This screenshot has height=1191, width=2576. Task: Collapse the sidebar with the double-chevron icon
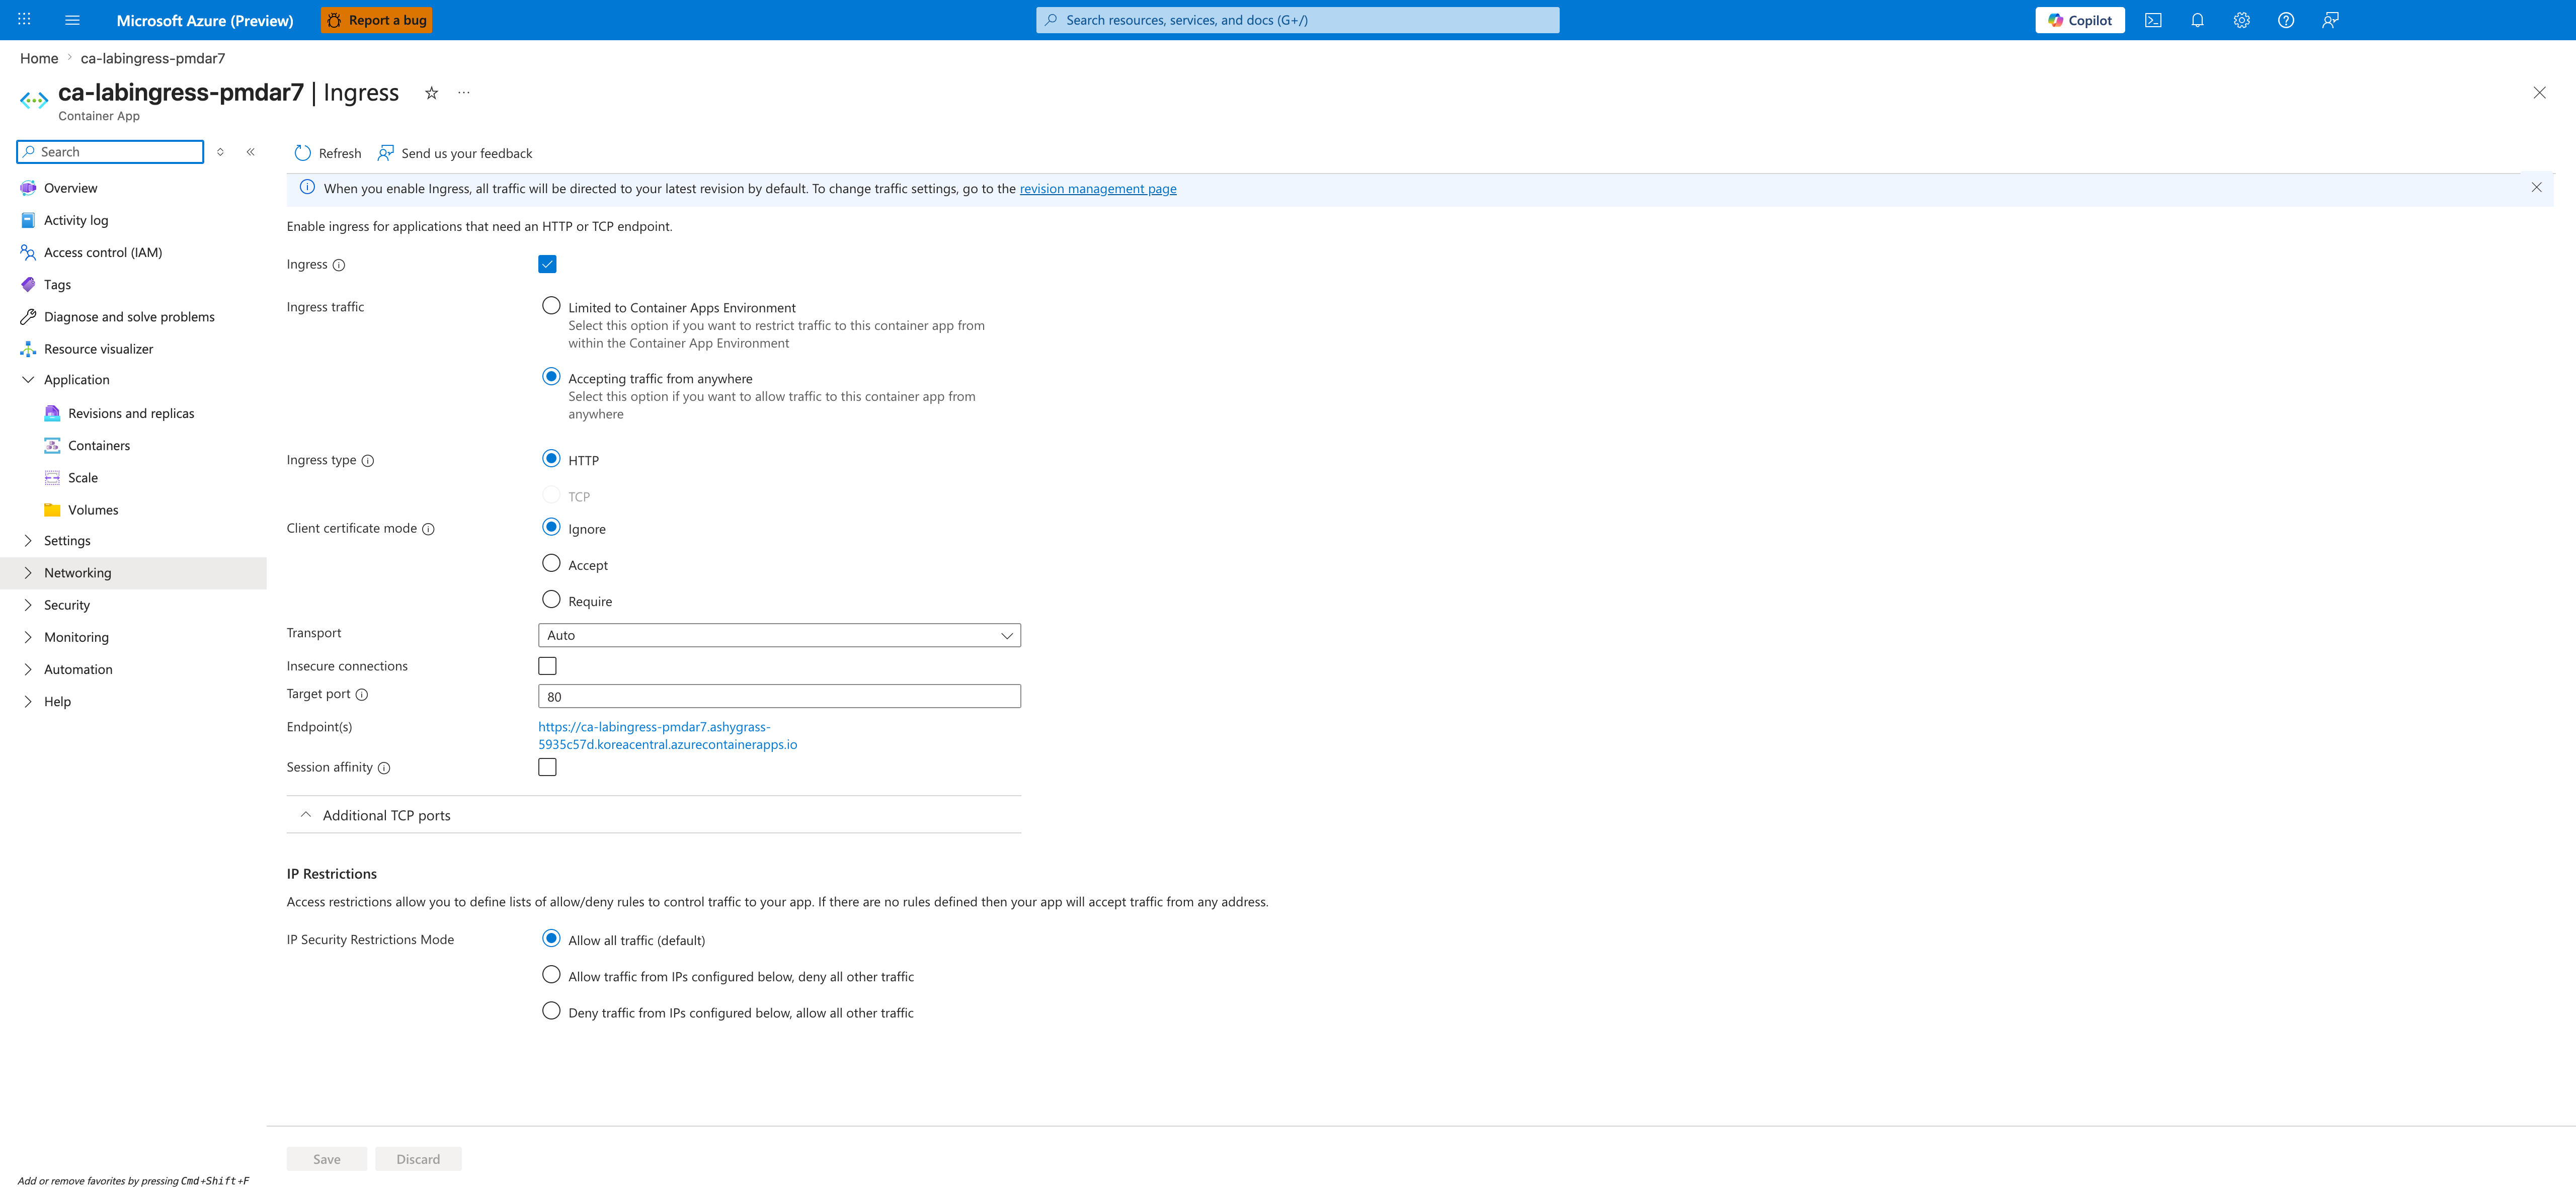coord(251,152)
